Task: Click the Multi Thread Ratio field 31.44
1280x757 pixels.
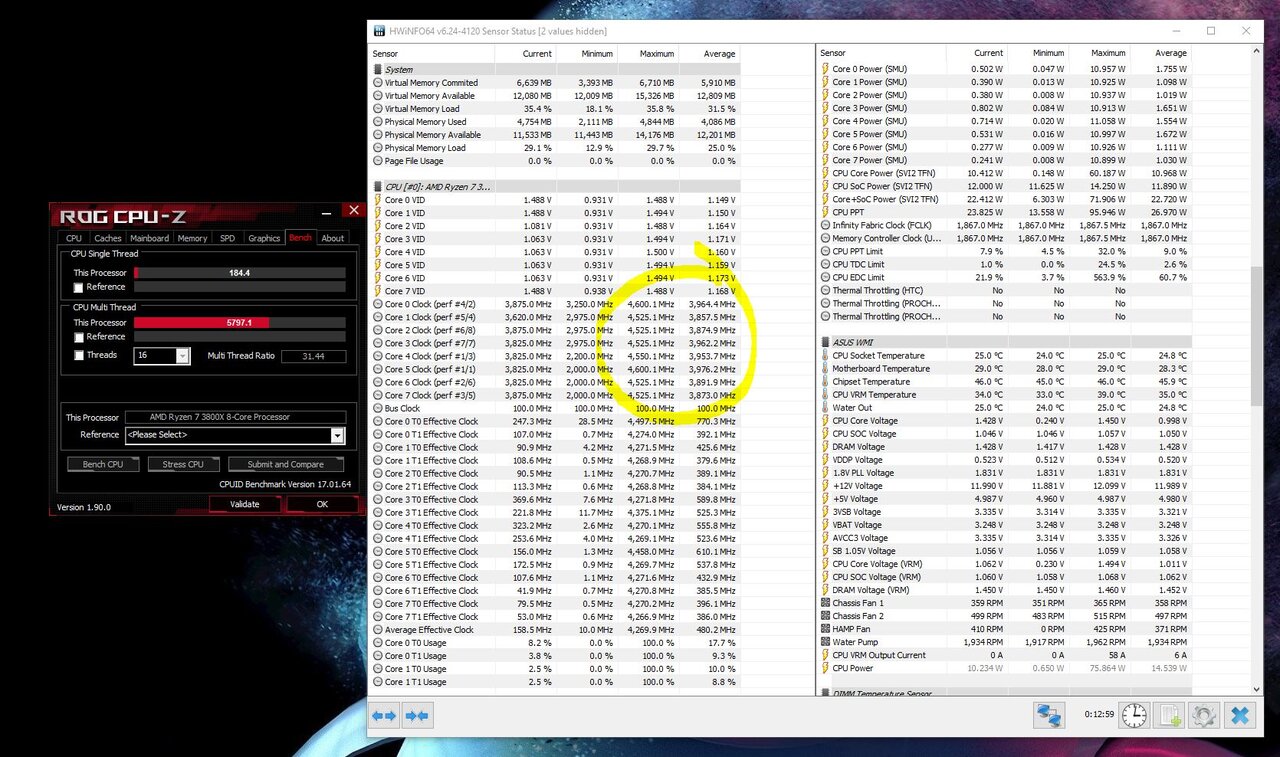Action: pos(314,356)
